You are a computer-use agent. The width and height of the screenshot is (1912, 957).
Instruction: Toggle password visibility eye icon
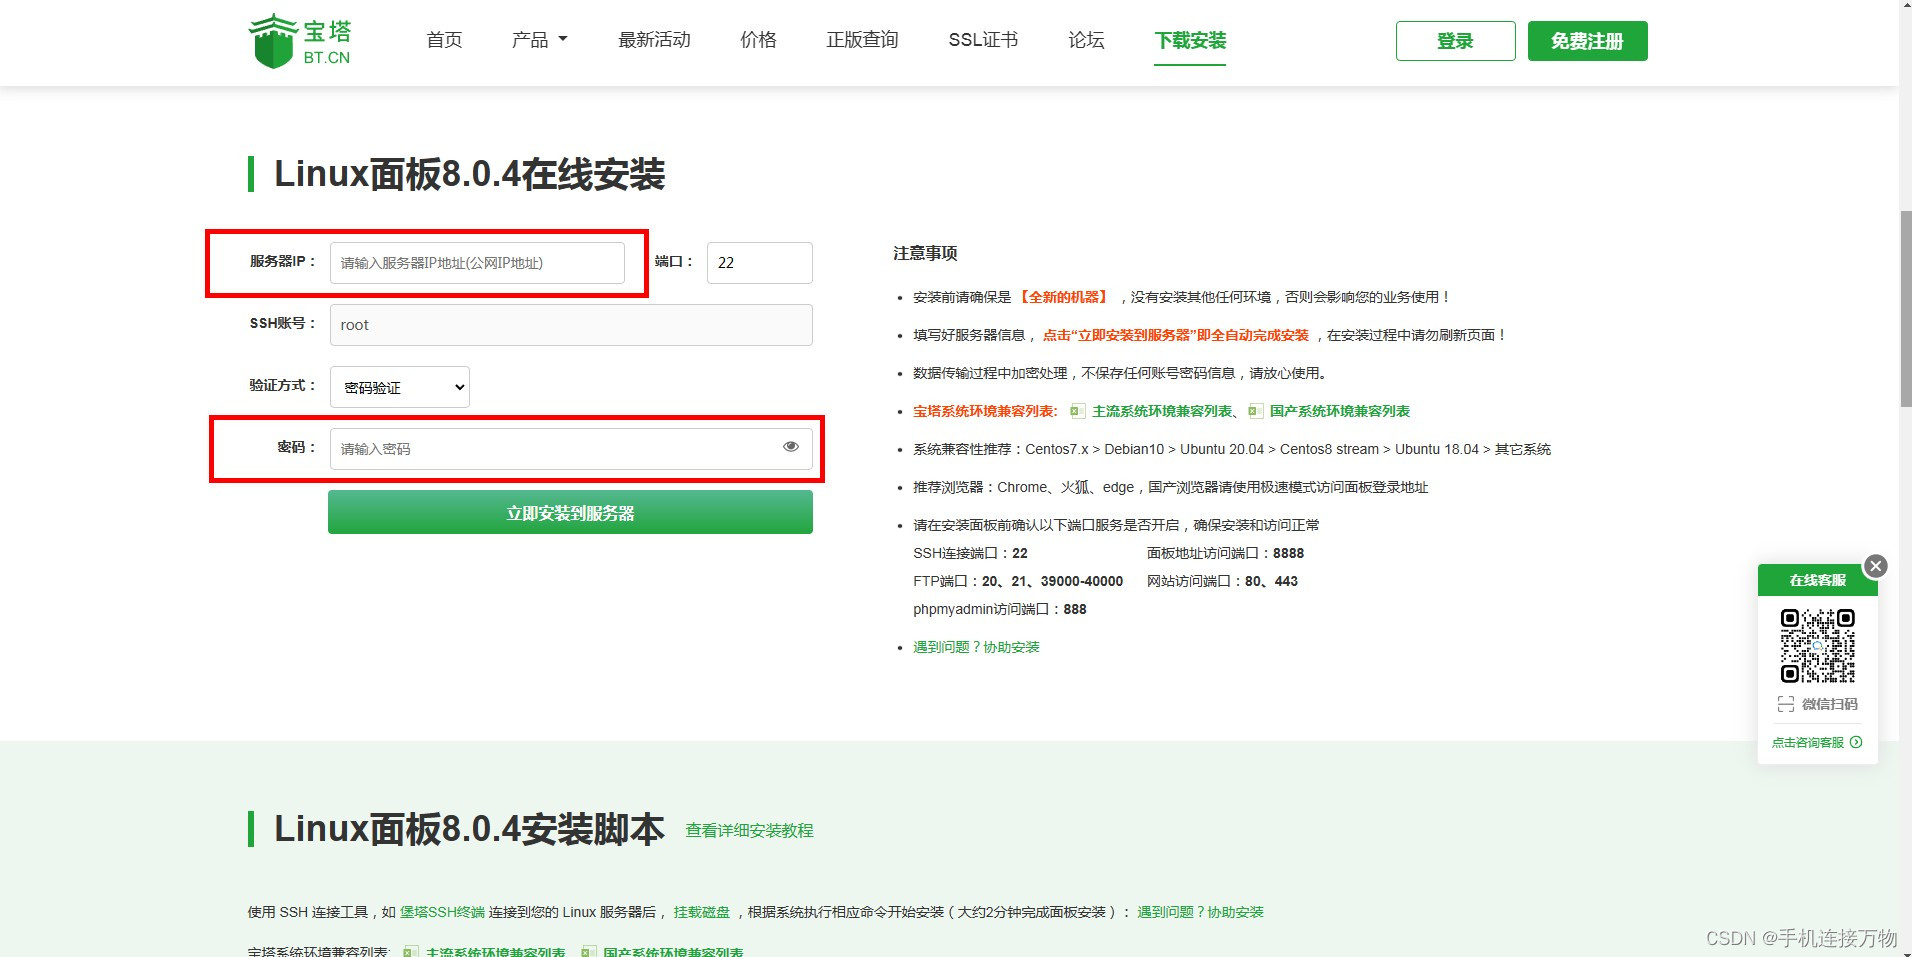tap(791, 447)
